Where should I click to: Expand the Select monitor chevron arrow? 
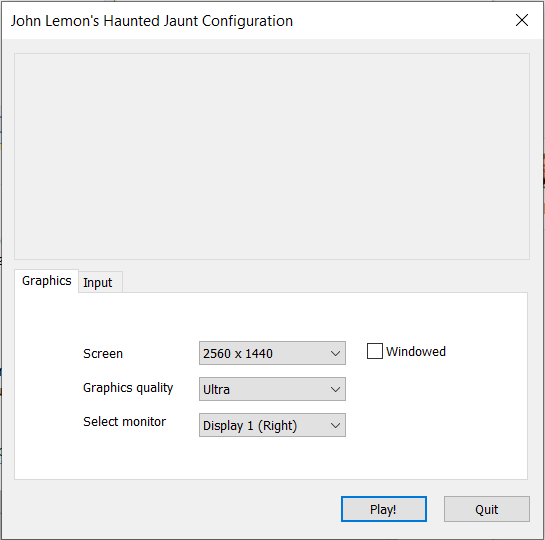point(335,425)
